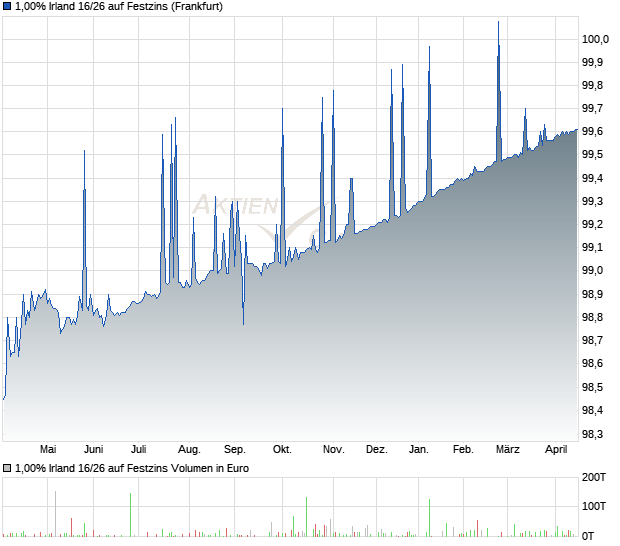Click the 99,9 price axis value
The width and height of the screenshot is (620, 546).
(593, 62)
